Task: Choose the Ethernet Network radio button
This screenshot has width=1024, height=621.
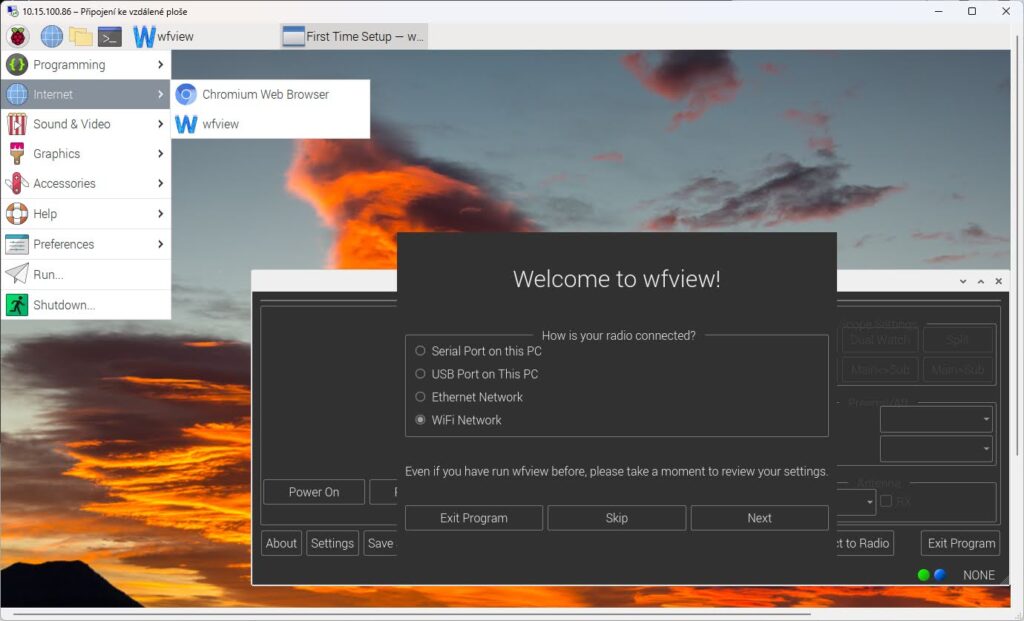Action: pyautogui.click(x=421, y=397)
